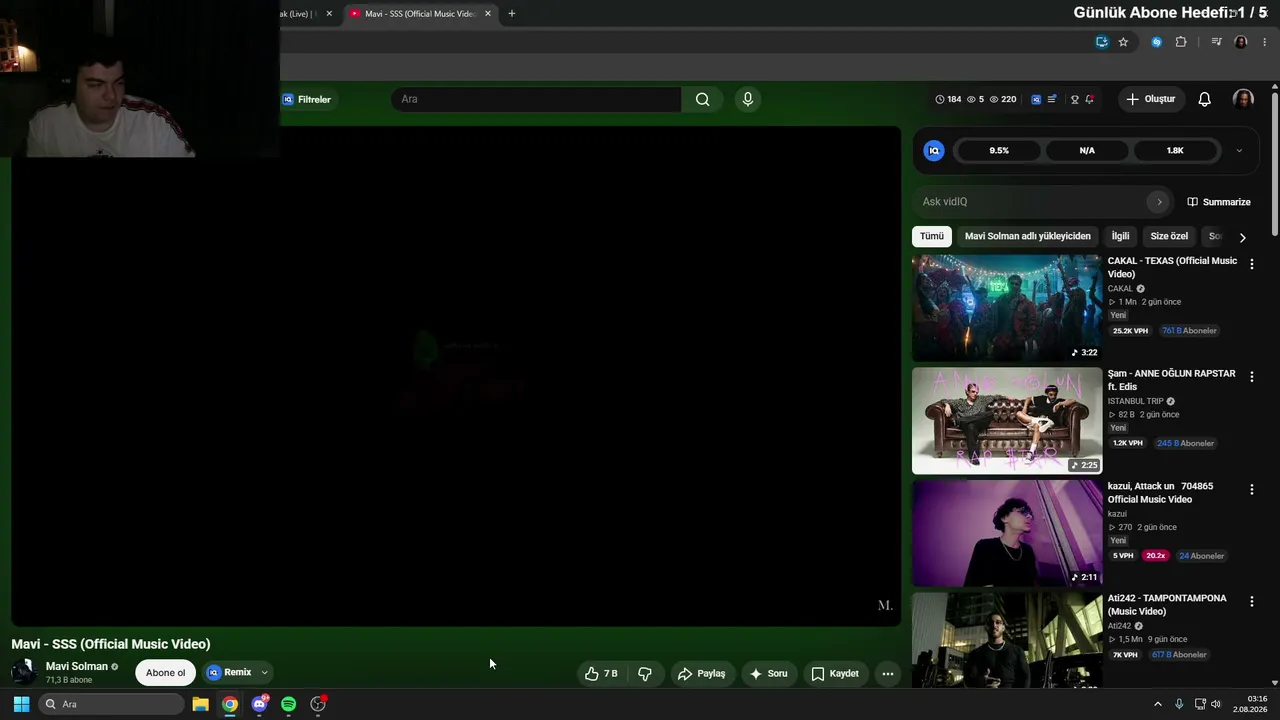
Task: Submit the Ask vidIQ arrow button
Action: coord(1159,202)
